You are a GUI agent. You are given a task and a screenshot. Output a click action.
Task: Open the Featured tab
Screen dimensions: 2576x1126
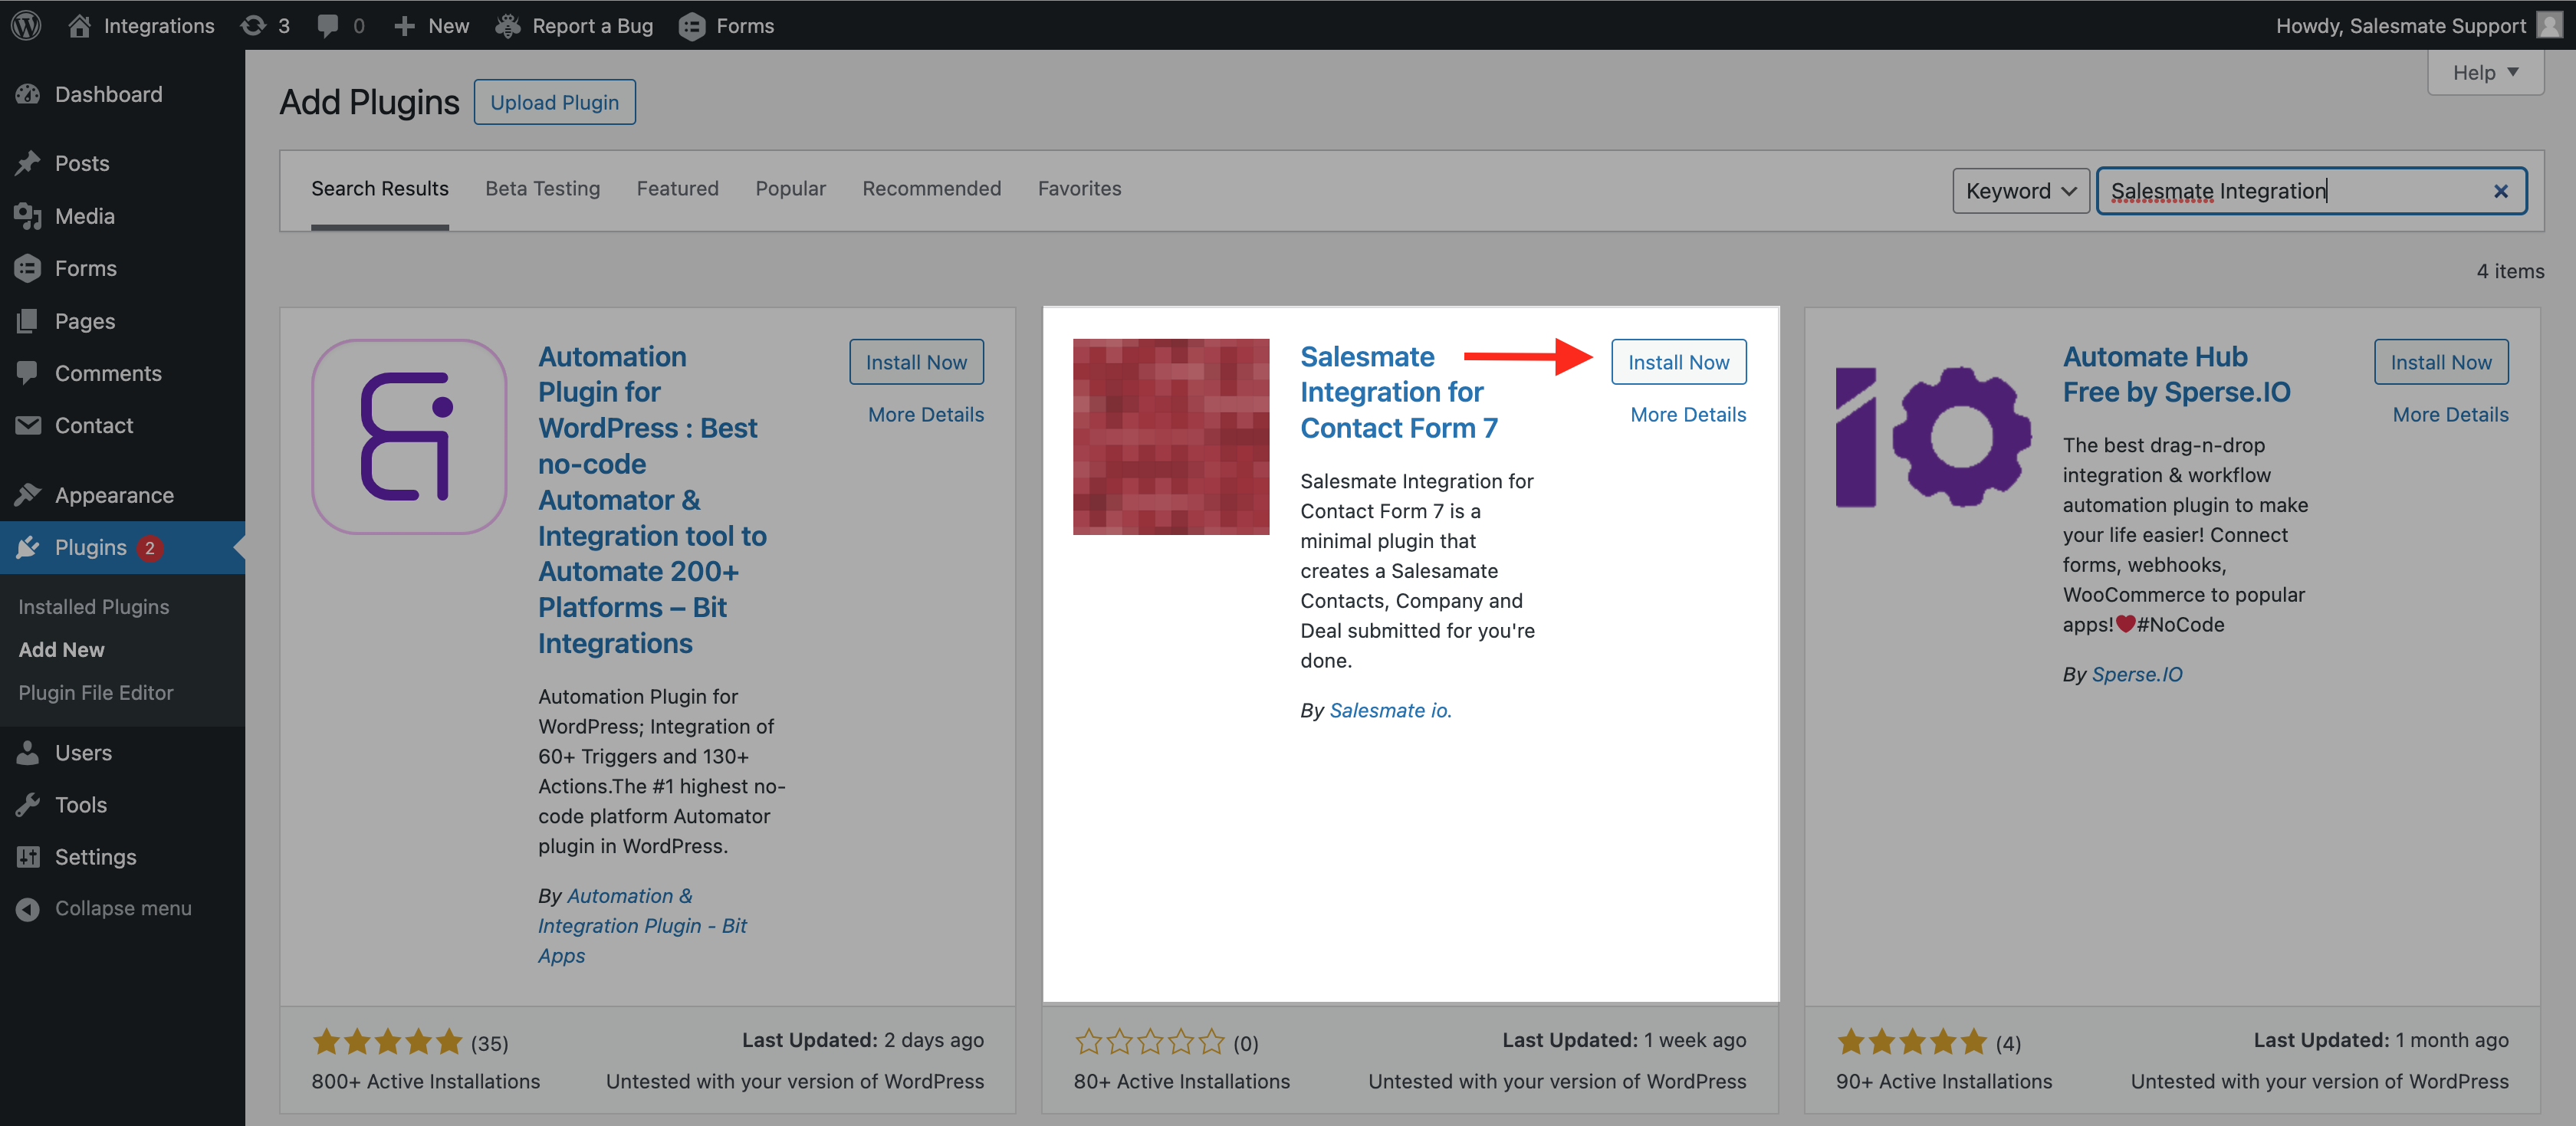point(677,189)
